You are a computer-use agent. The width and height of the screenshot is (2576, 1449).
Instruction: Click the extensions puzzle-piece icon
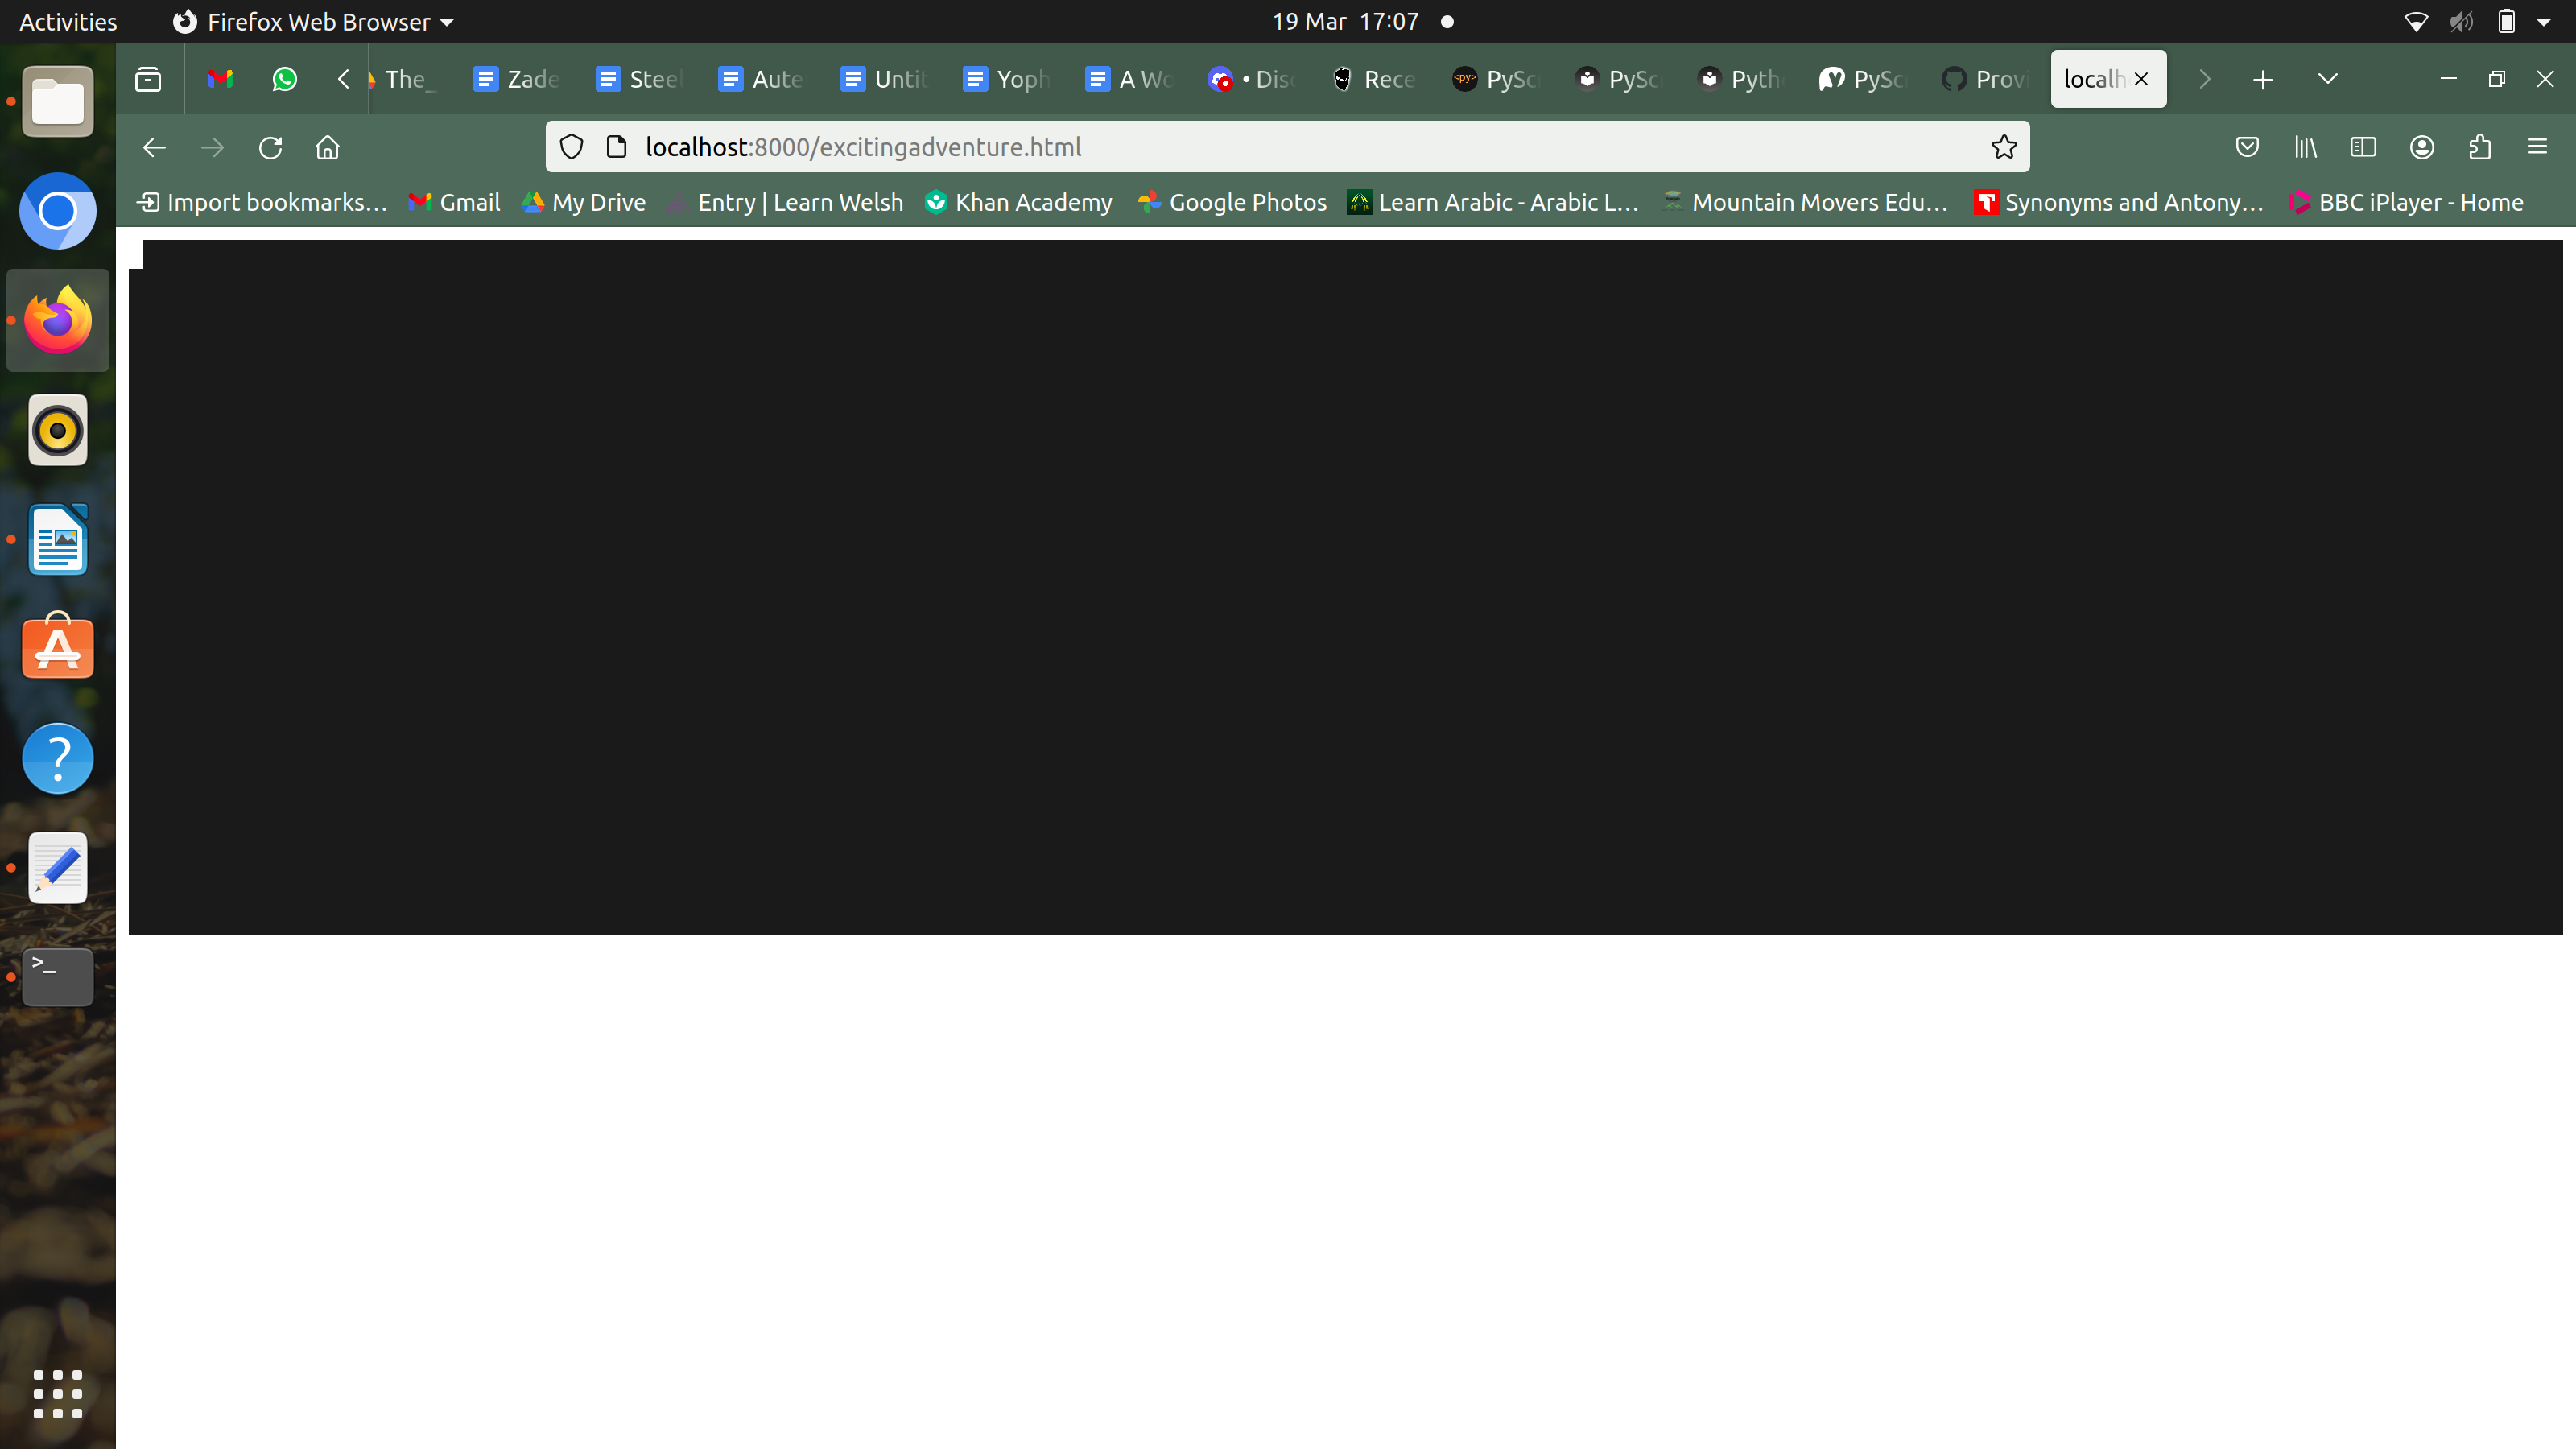click(2479, 147)
